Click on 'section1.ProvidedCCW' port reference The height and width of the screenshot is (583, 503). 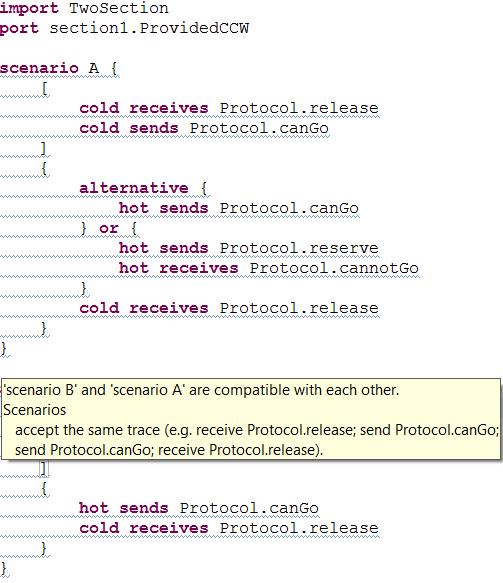tap(149, 28)
